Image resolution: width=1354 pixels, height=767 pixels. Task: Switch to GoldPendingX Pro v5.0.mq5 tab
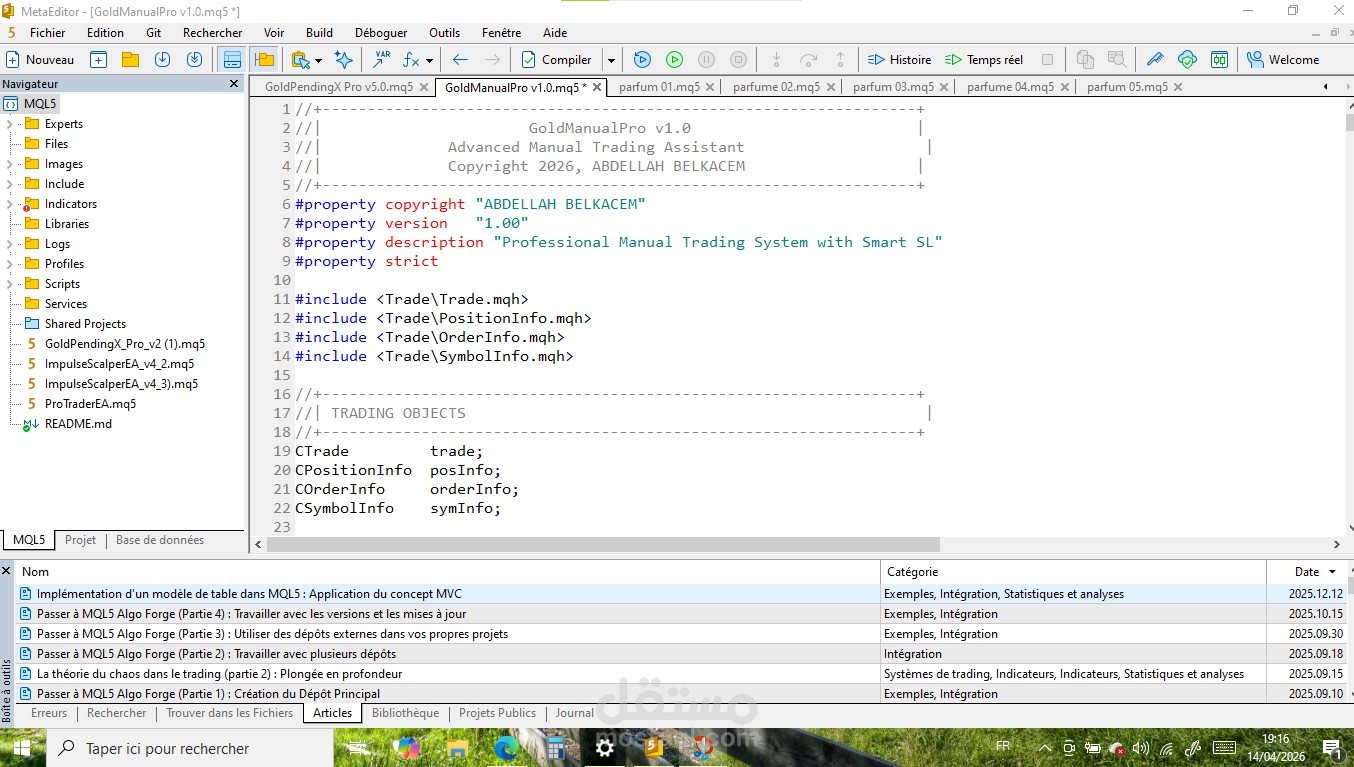click(x=339, y=87)
